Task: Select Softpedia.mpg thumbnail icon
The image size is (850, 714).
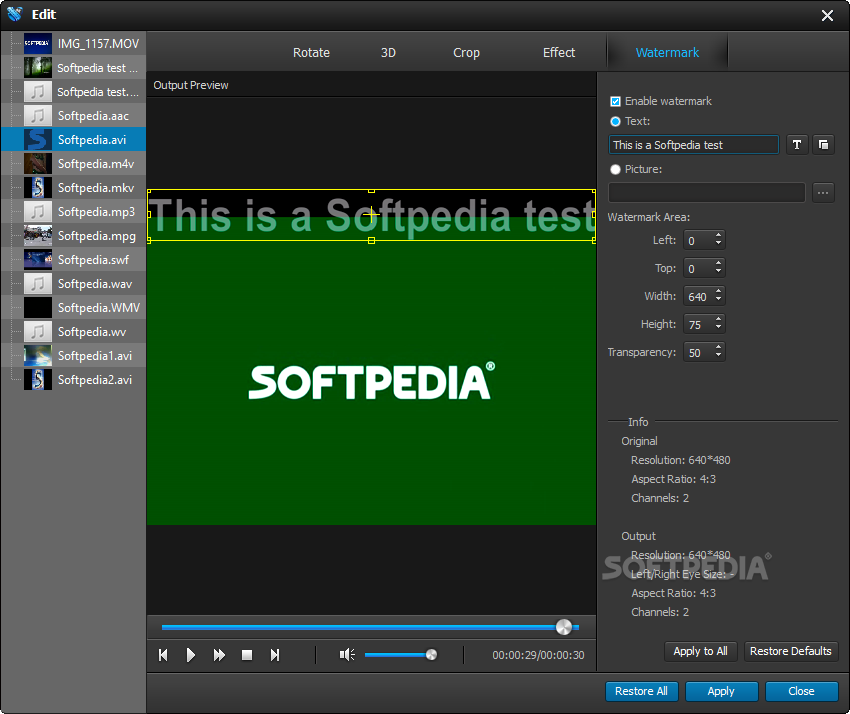Action: pos(38,236)
